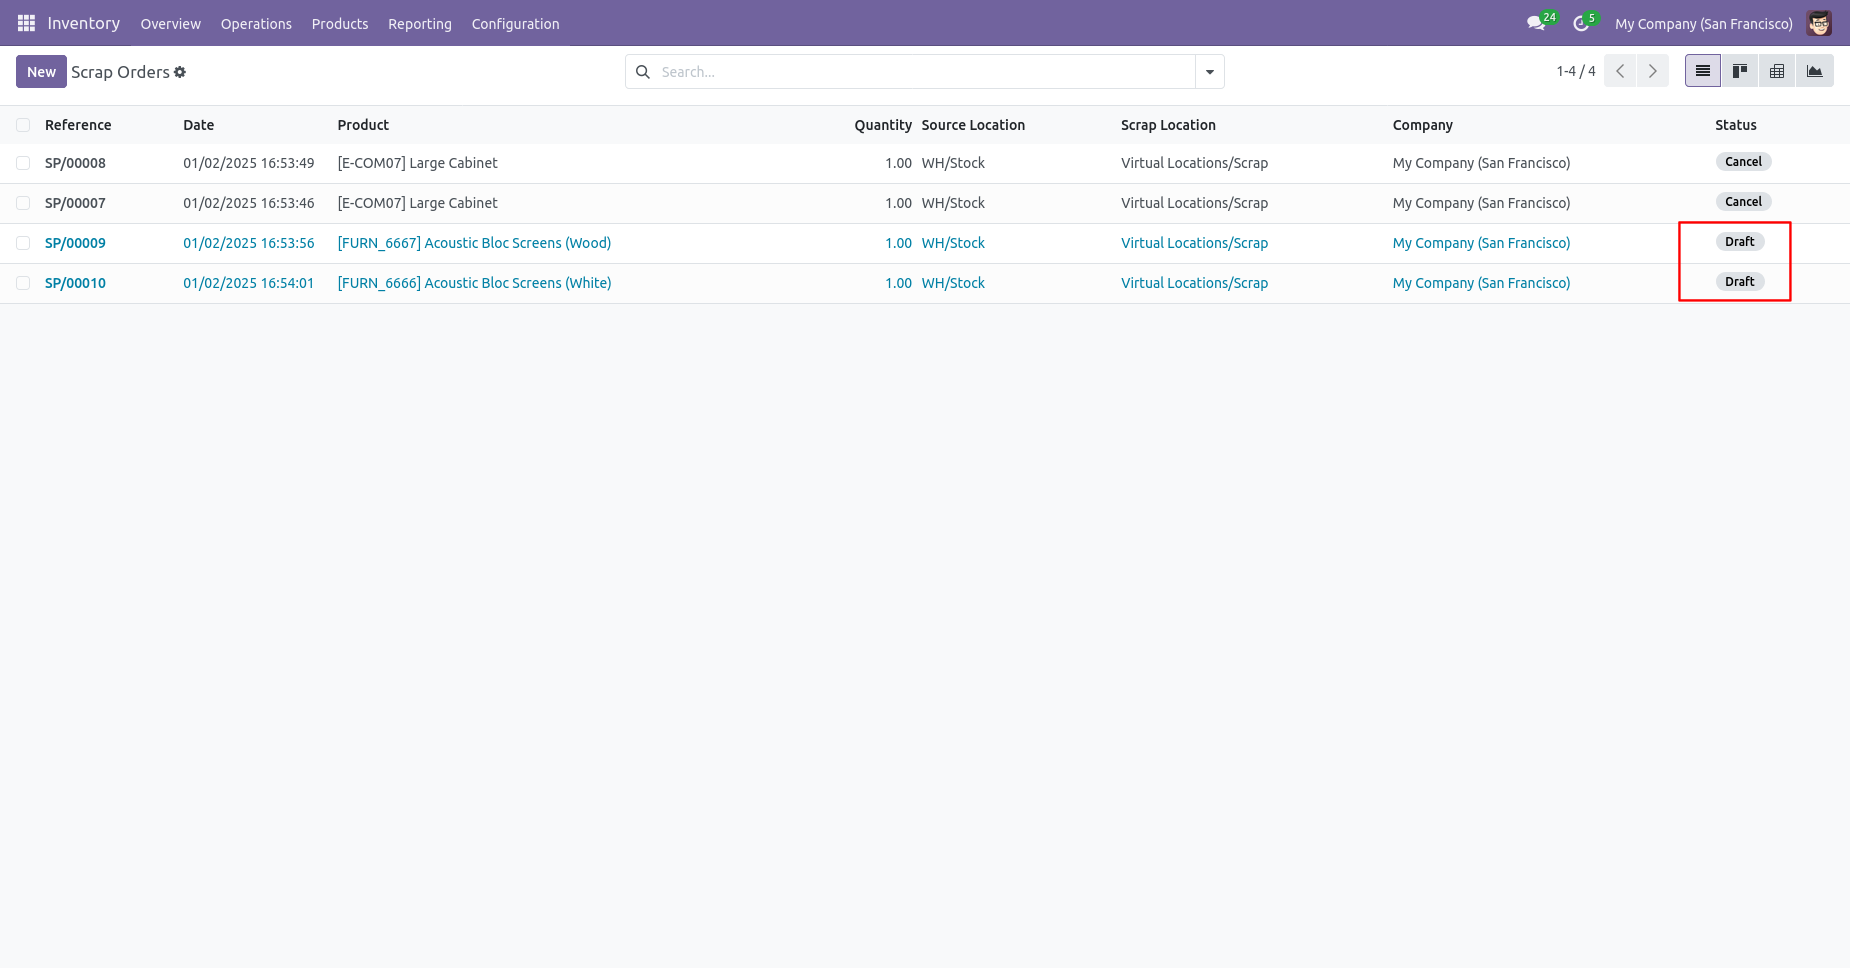1850x968 pixels.
Task: Switch to Graph view
Action: (x=1814, y=71)
